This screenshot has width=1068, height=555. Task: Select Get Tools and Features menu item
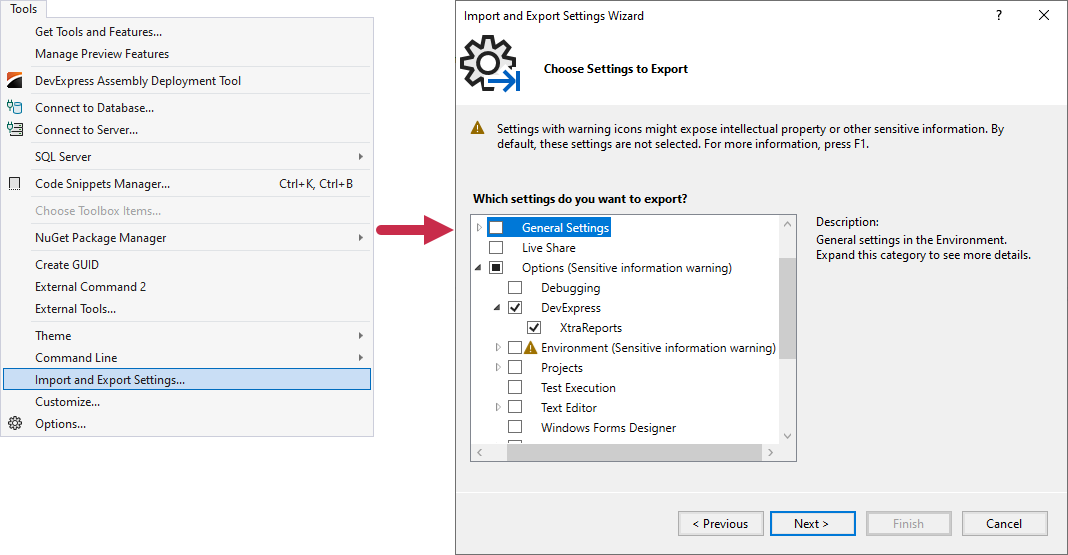187,31
